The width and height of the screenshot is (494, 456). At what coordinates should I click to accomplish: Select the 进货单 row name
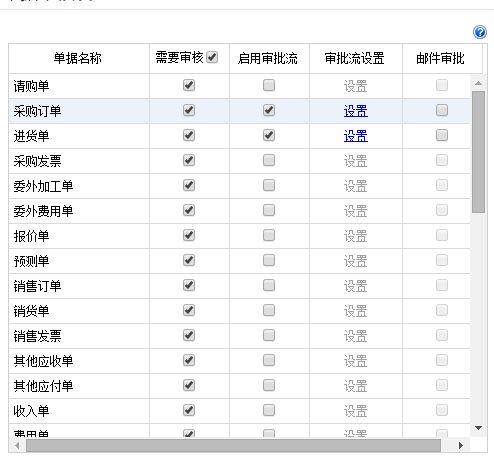pyautogui.click(x=31, y=136)
